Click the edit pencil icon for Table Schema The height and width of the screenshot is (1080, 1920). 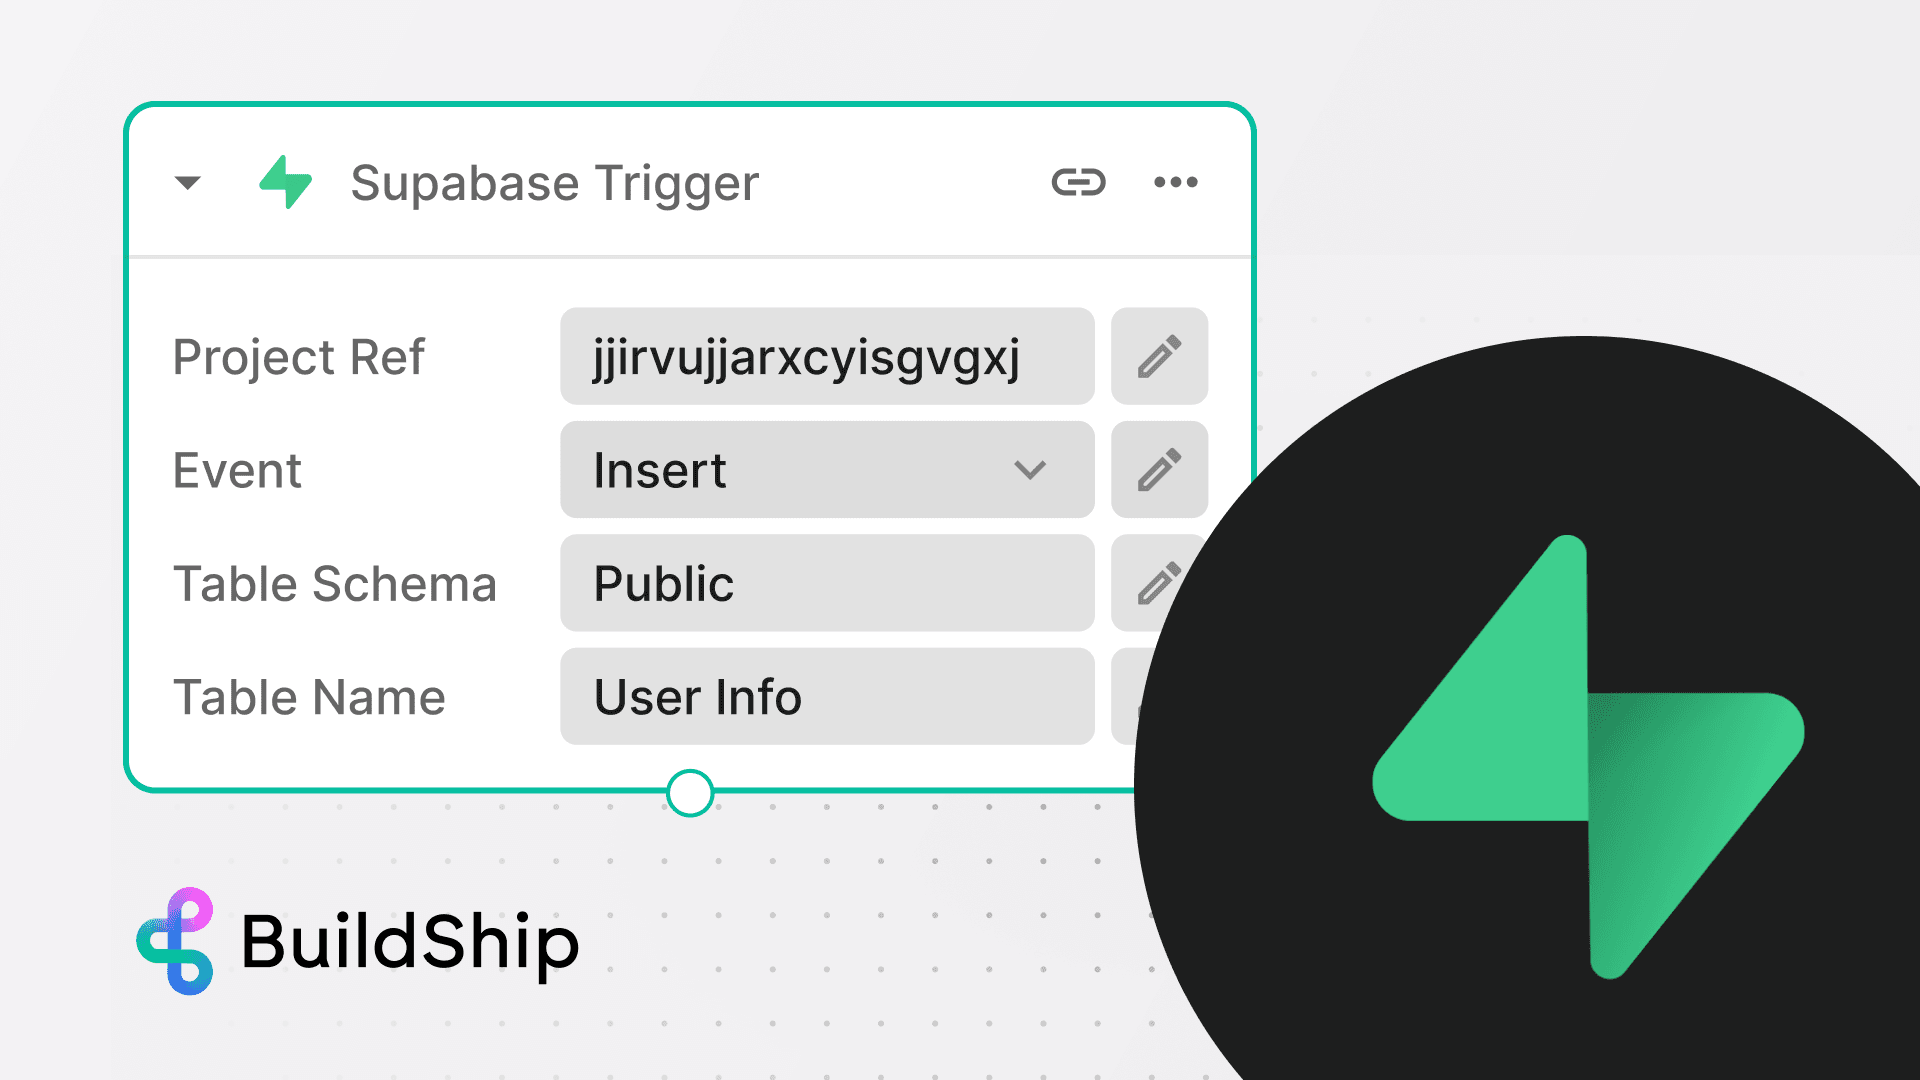1156,584
